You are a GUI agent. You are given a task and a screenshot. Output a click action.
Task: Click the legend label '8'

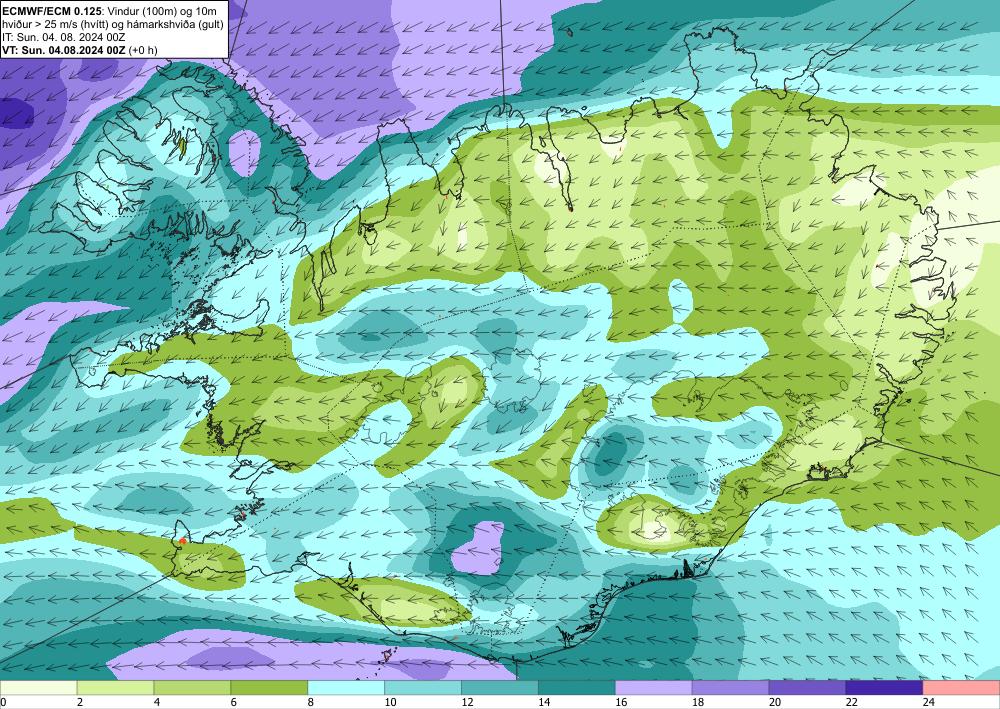[x=312, y=702]
